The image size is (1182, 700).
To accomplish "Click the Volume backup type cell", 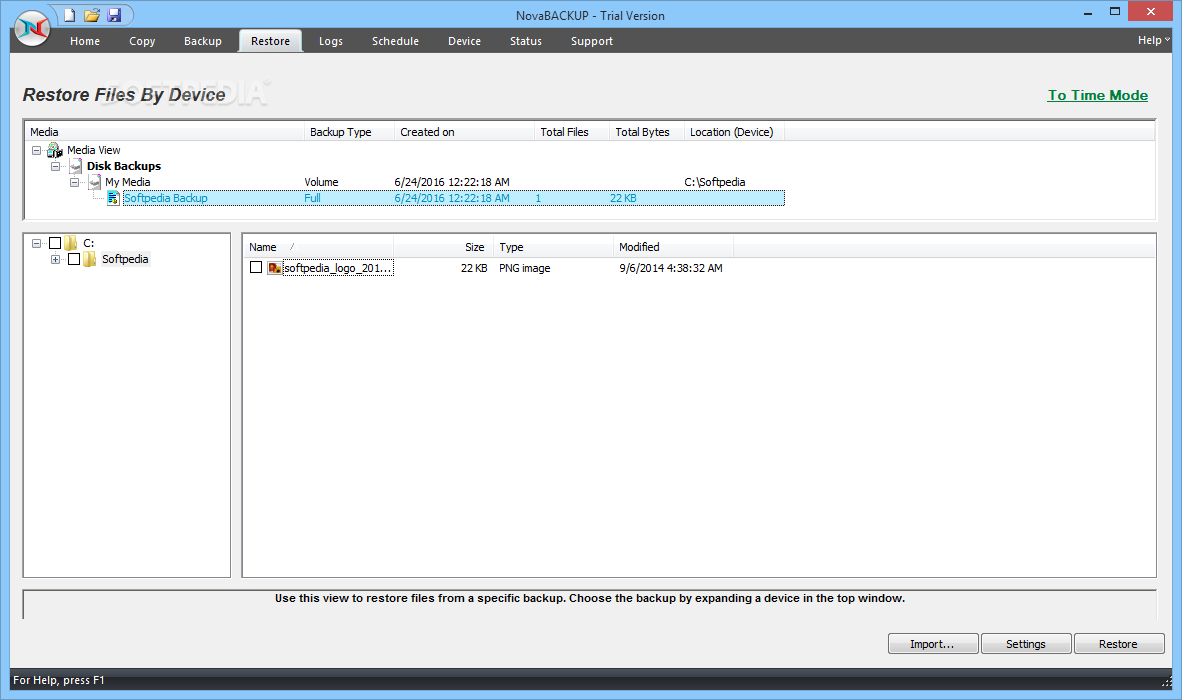I will tap(321, 182).
